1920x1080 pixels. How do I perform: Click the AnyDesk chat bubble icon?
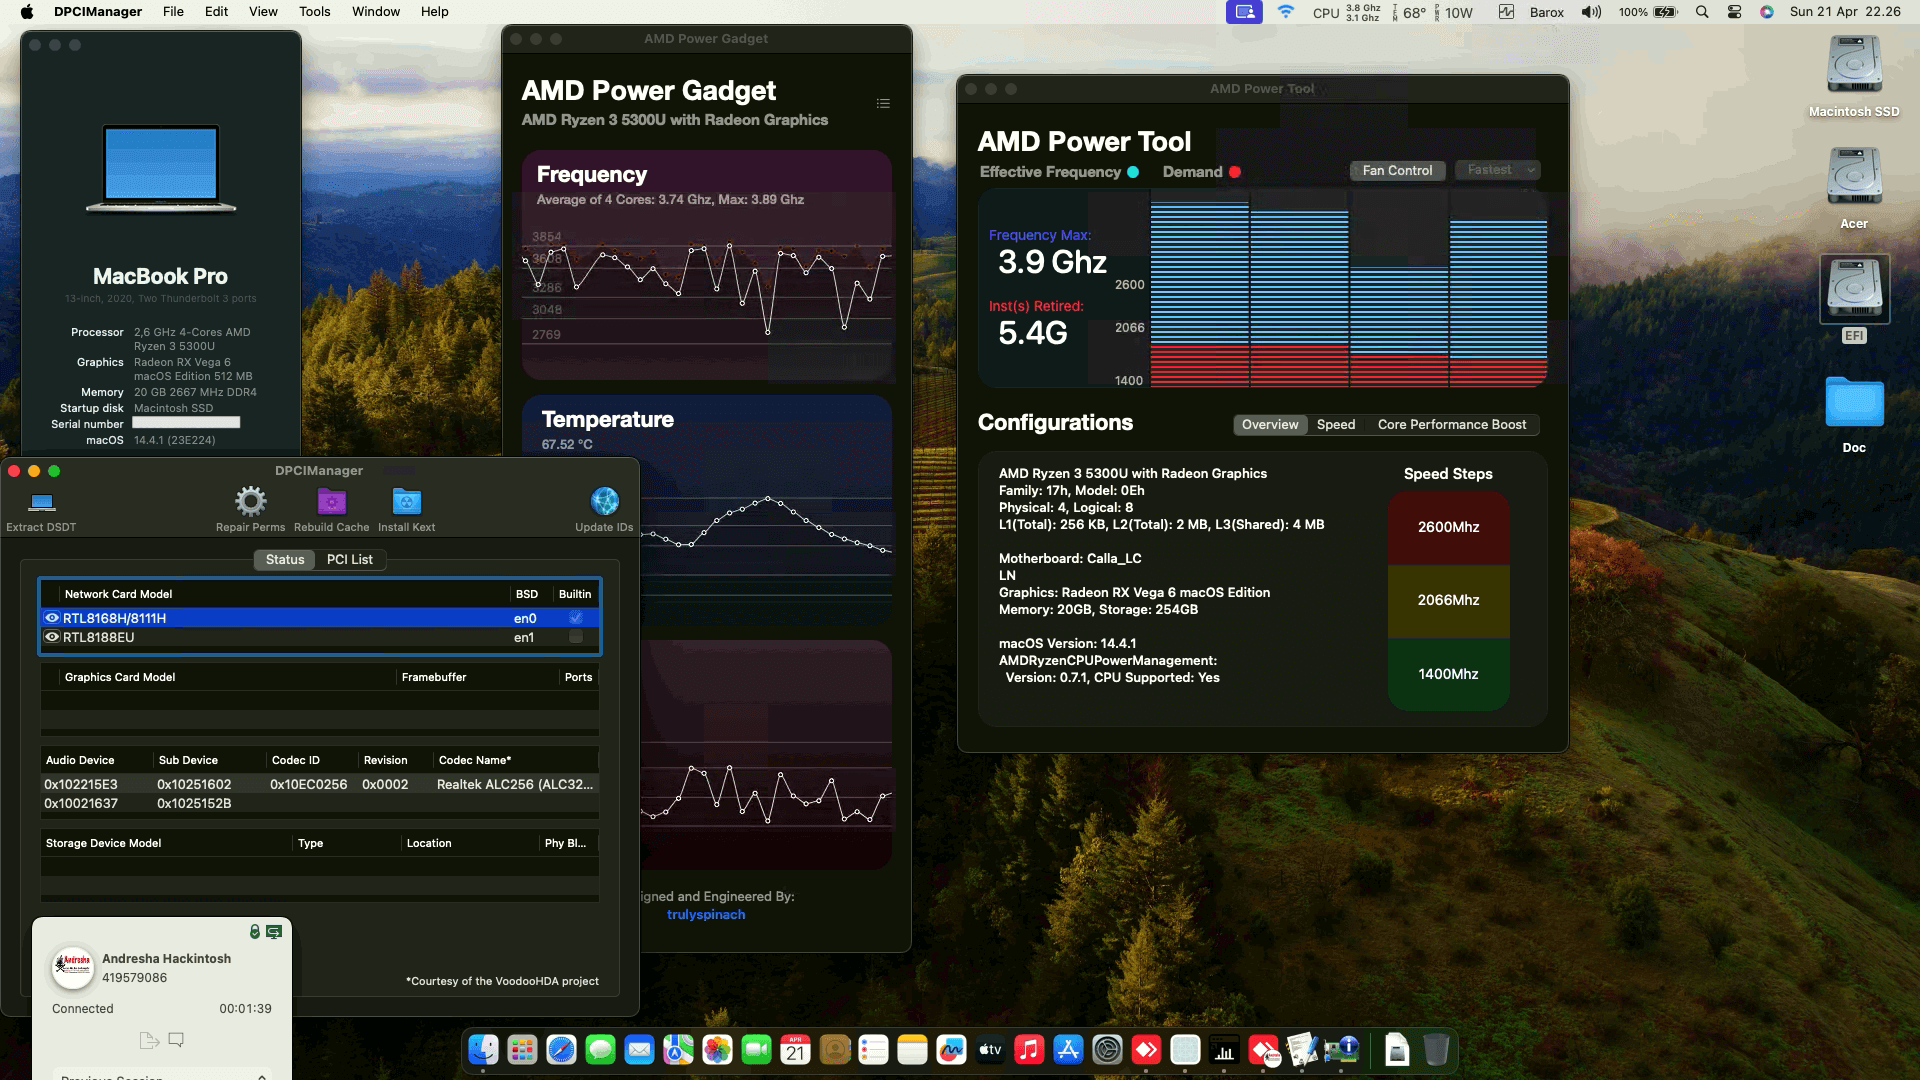coord(176,1040)
